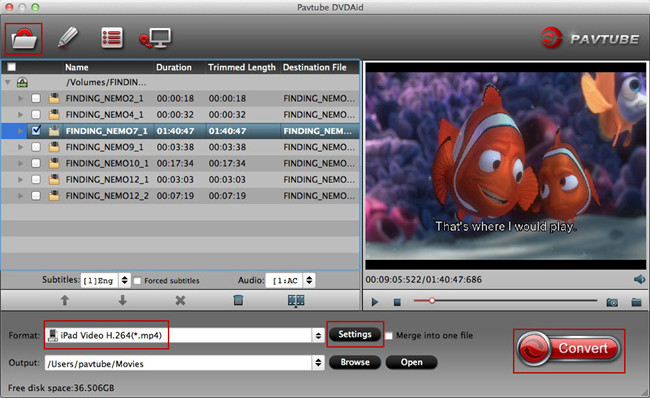Click the iPad device icon in Format field
This screenshot has width=650, height=398.
click(53, 335)
